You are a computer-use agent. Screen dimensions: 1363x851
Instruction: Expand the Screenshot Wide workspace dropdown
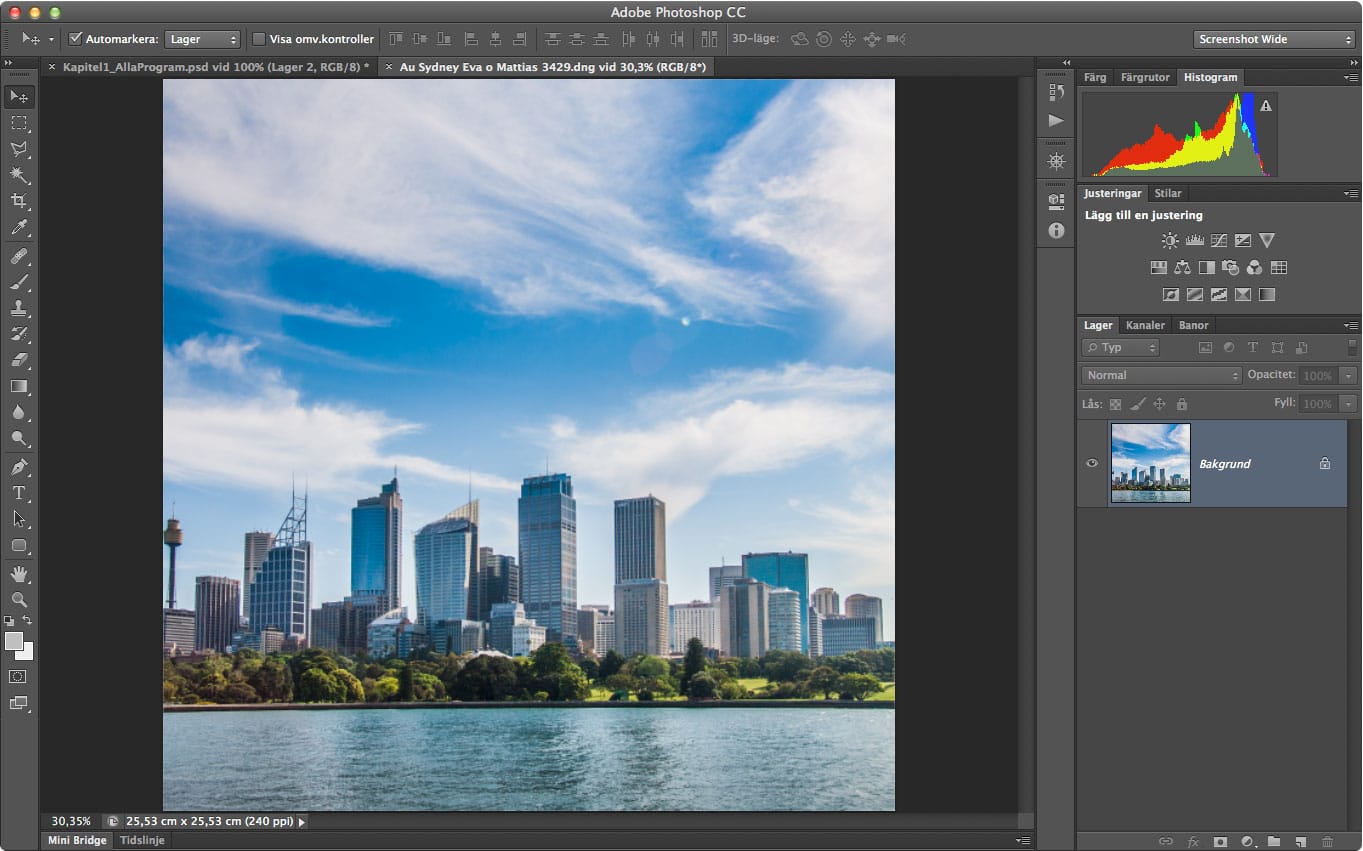click(x=1274, y=39)
